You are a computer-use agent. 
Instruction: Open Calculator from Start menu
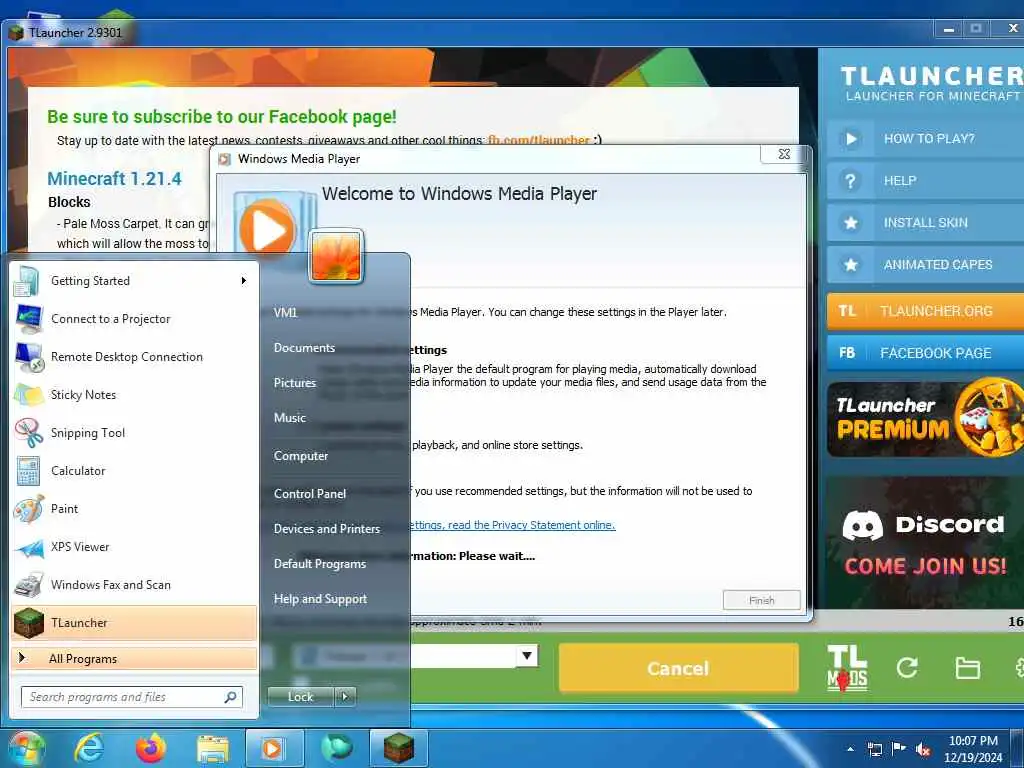point(134,470)
